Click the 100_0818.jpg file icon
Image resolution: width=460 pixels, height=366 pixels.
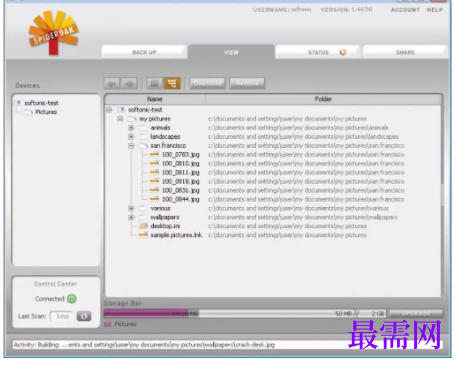(x=154, y=181)
